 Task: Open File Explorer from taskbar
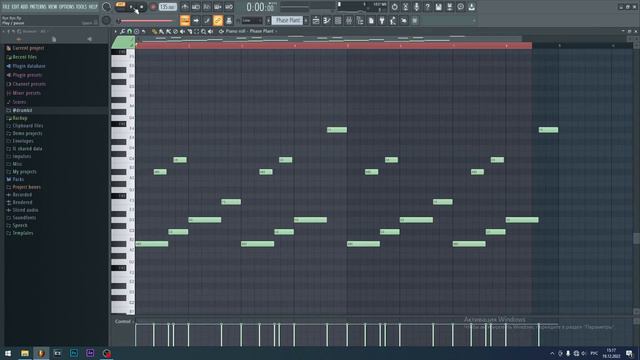coord(24,353)
